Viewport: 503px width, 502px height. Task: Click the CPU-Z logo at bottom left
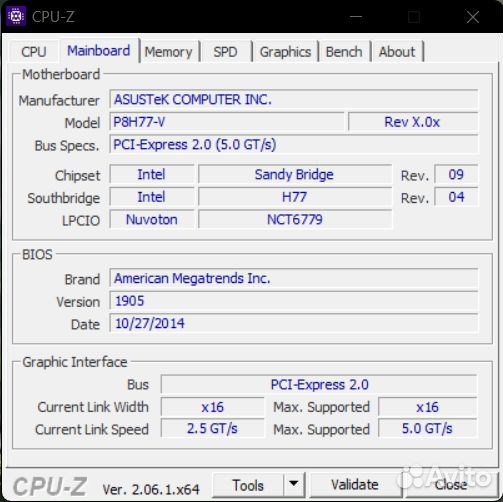pos(50,487)
